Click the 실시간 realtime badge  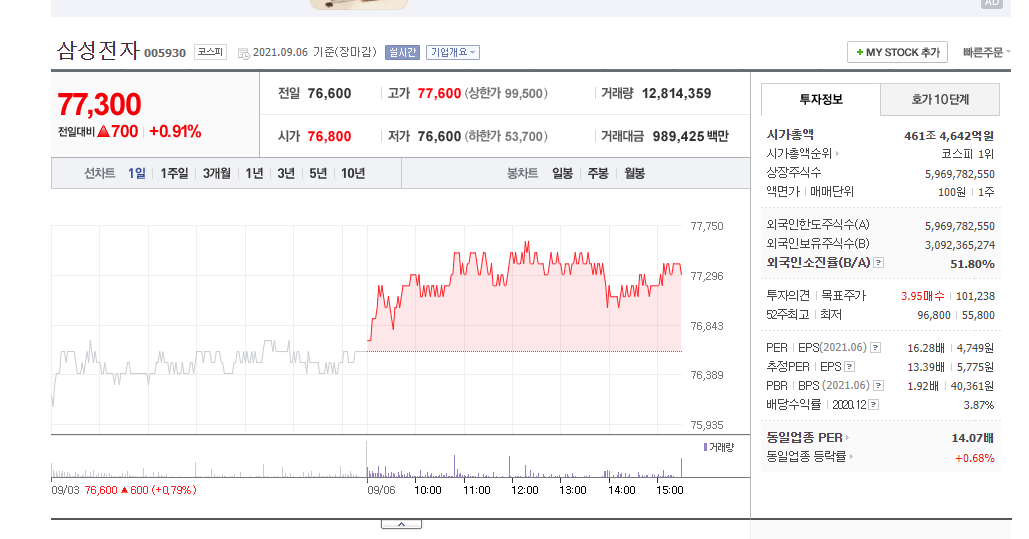402,53
